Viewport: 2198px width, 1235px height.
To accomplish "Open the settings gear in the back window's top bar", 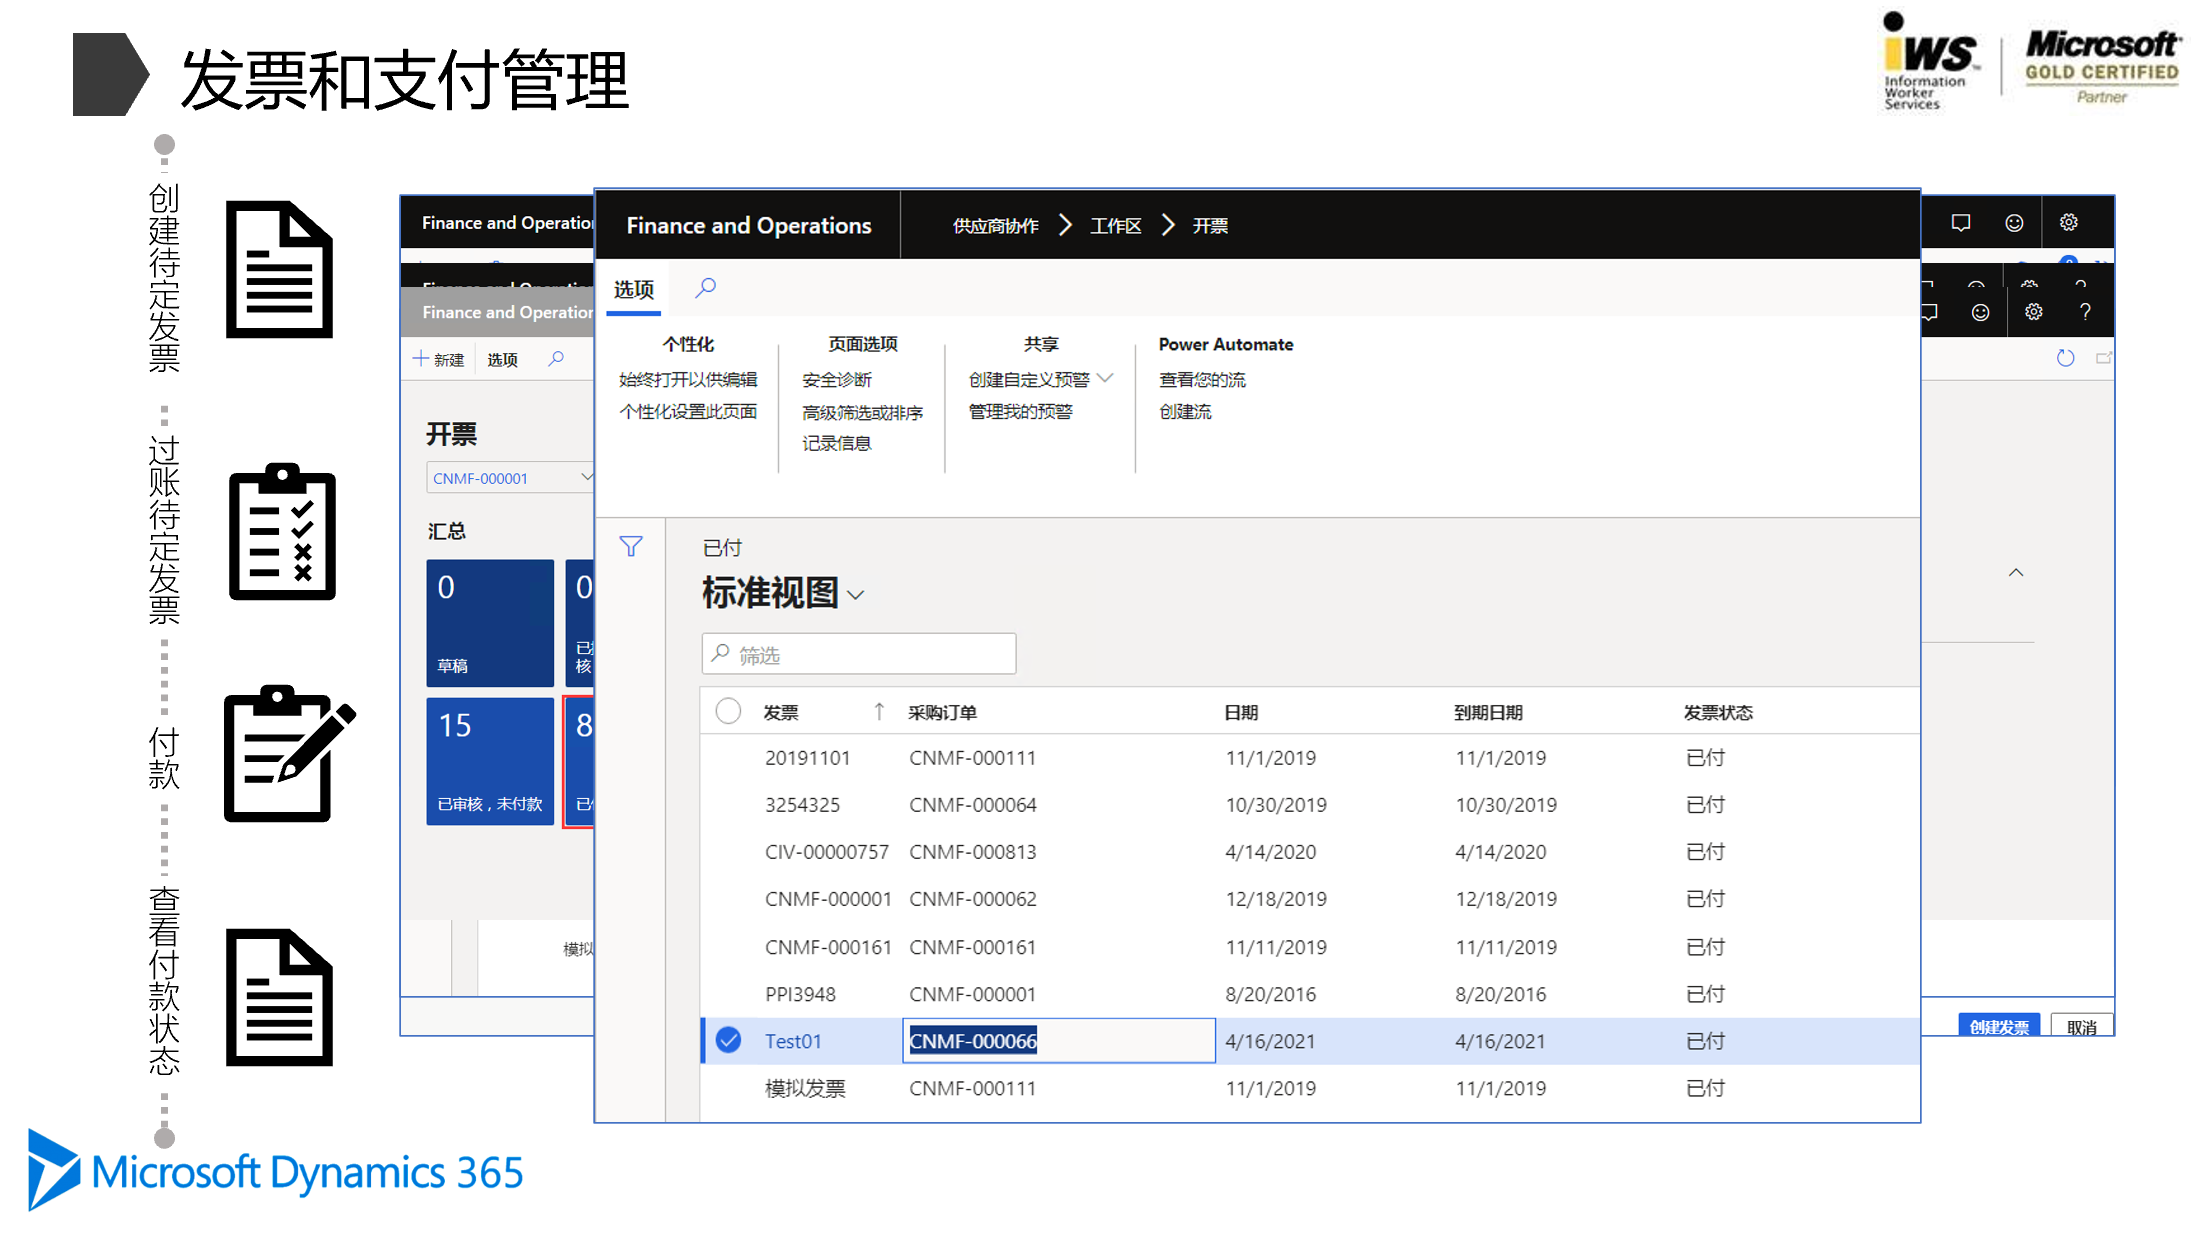I will [x=2069, y=223].
